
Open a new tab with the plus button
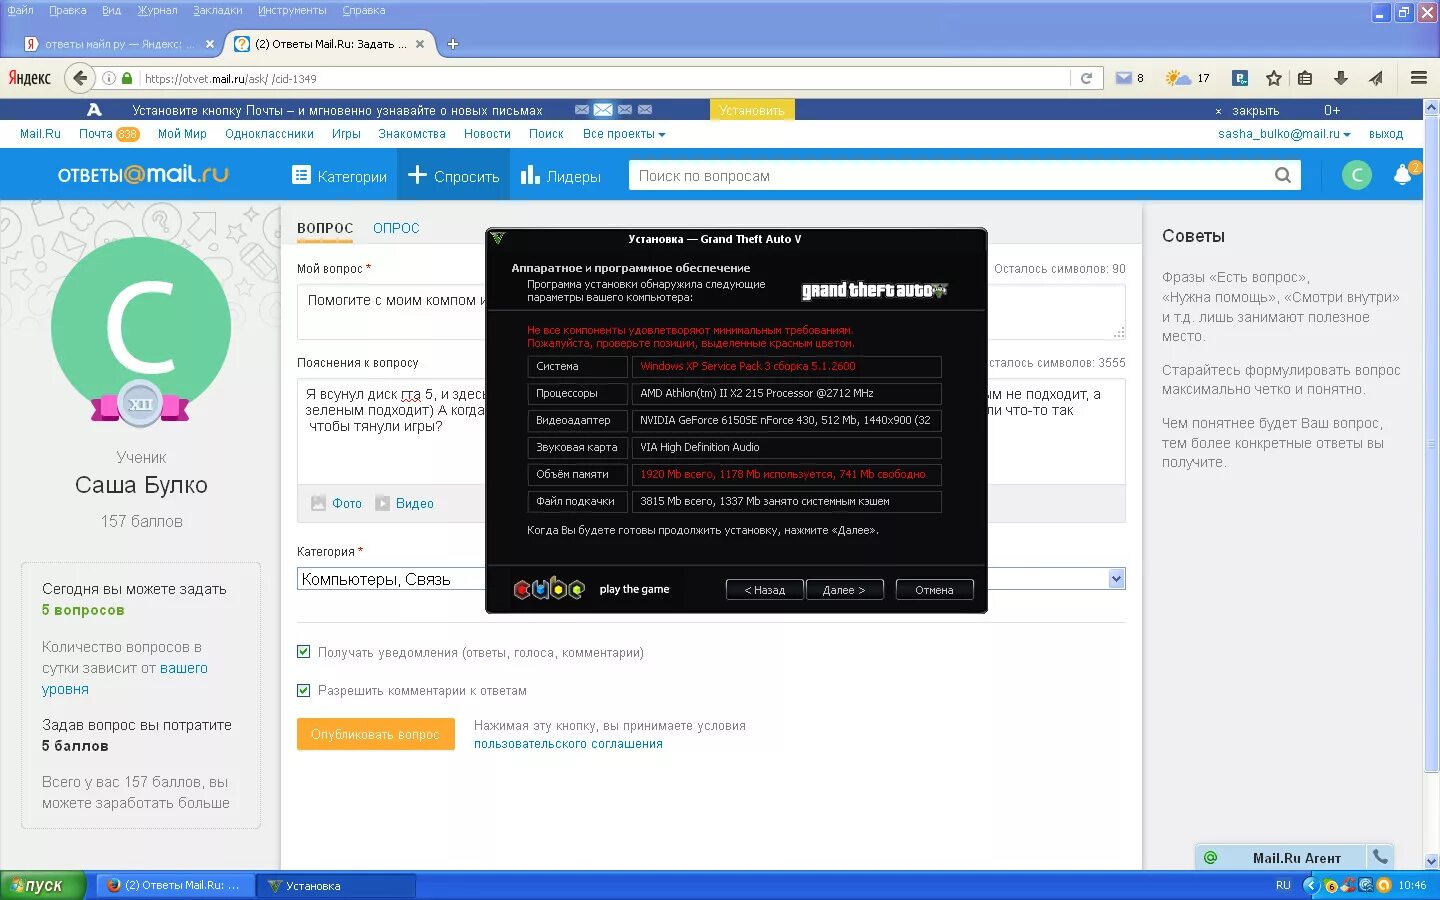[x=452, y=44]
